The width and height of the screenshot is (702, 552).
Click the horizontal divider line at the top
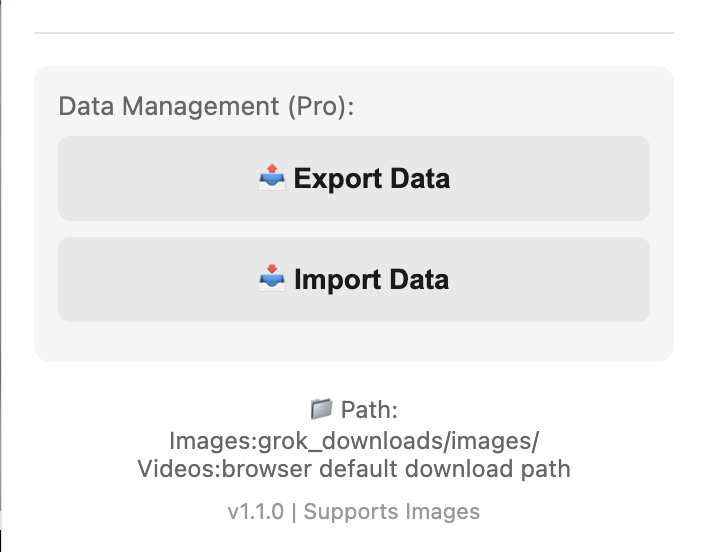[x=354, y=33]
